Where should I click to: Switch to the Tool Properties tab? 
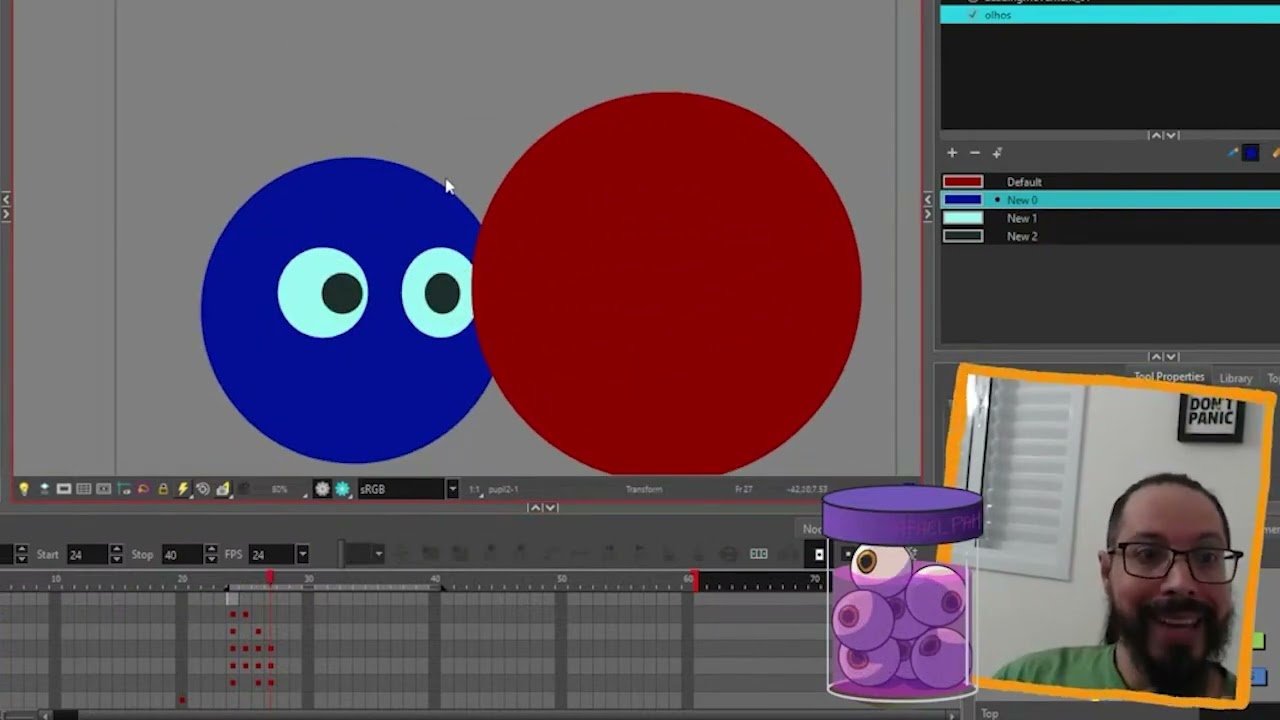pos(1169,377)
